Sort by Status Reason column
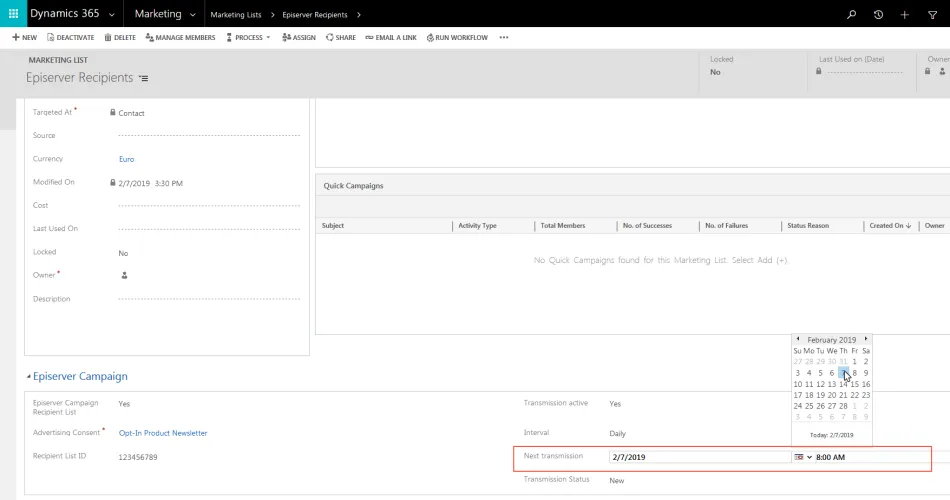The height and width of the screenshot is (500, 950). click(x=808, y=225)
